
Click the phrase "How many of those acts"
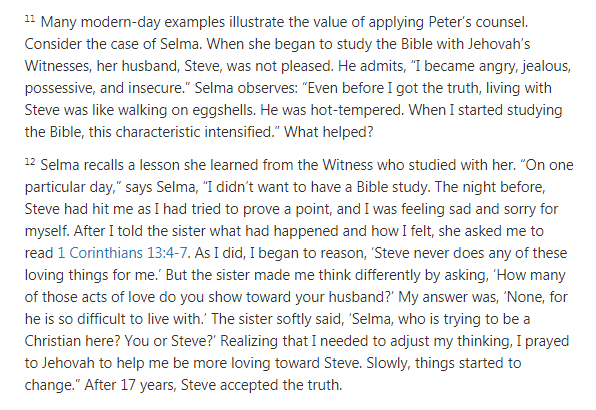pos(531,275)
